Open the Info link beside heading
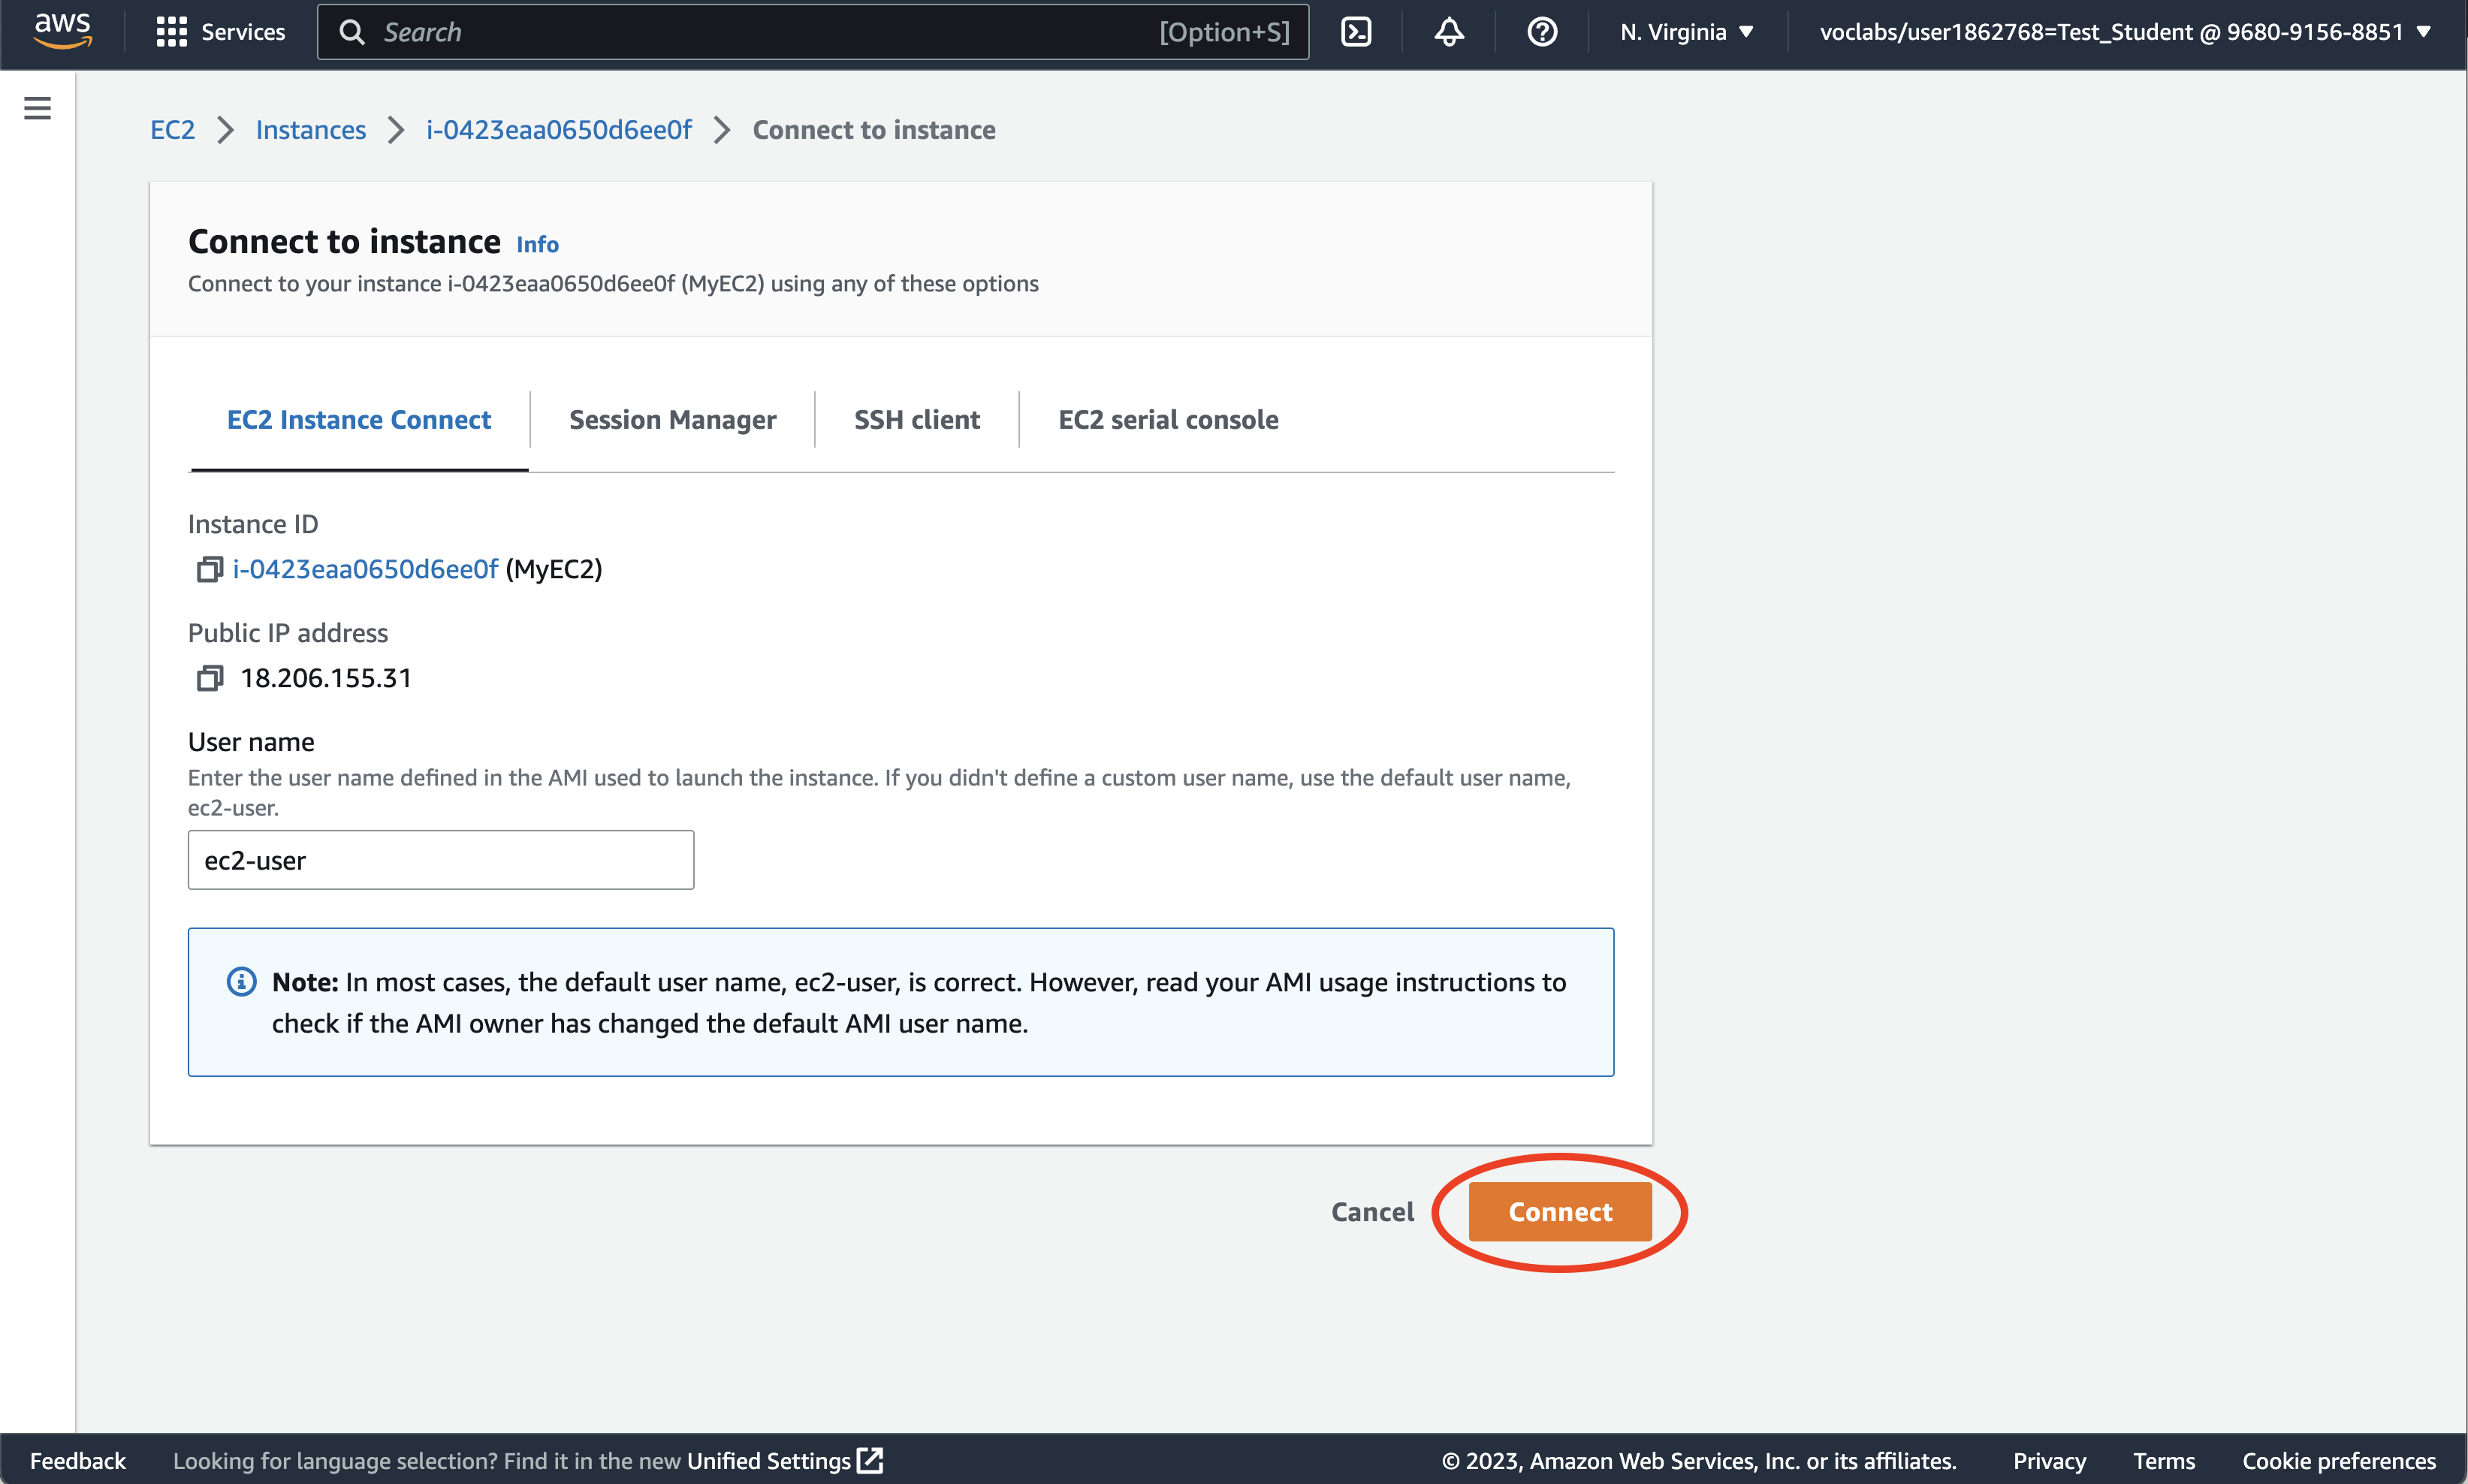Image resolution: width=2468 pixels, height=1484 pixels. (x=537, y=245)
